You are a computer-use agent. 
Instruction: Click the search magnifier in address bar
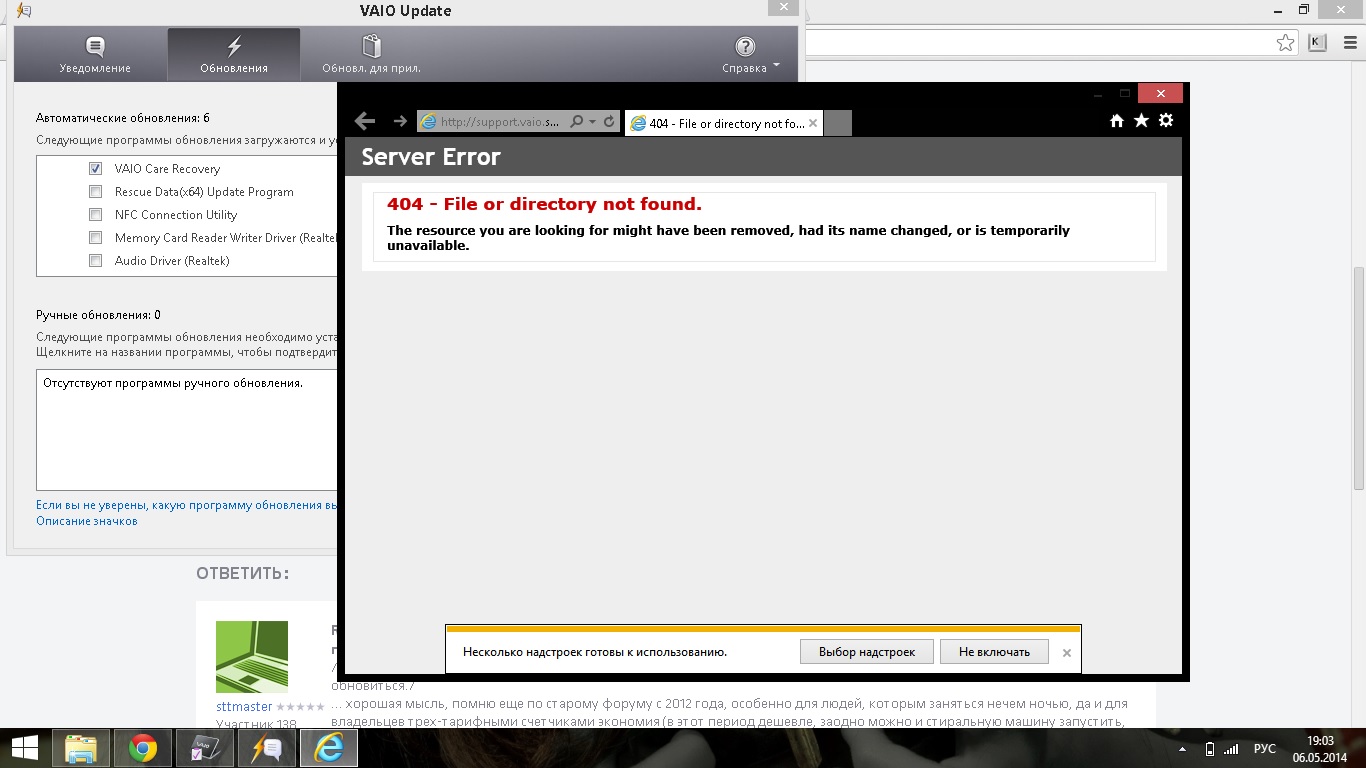(576, 122)
